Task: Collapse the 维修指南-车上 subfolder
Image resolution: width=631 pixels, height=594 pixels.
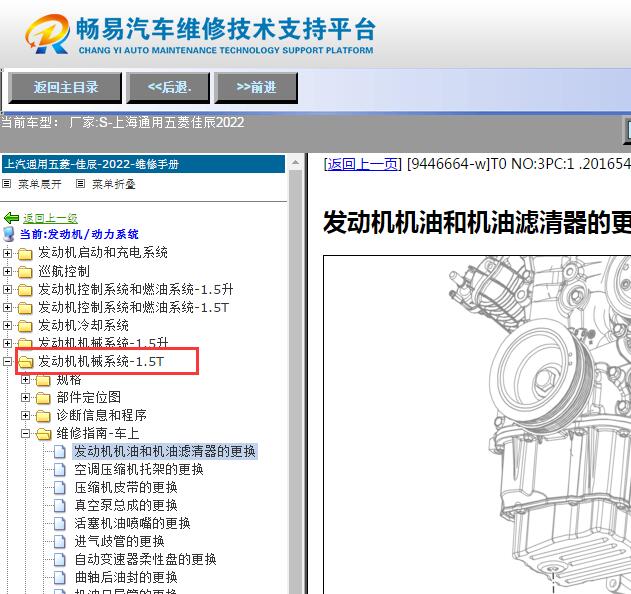Action: coord(25,433)
